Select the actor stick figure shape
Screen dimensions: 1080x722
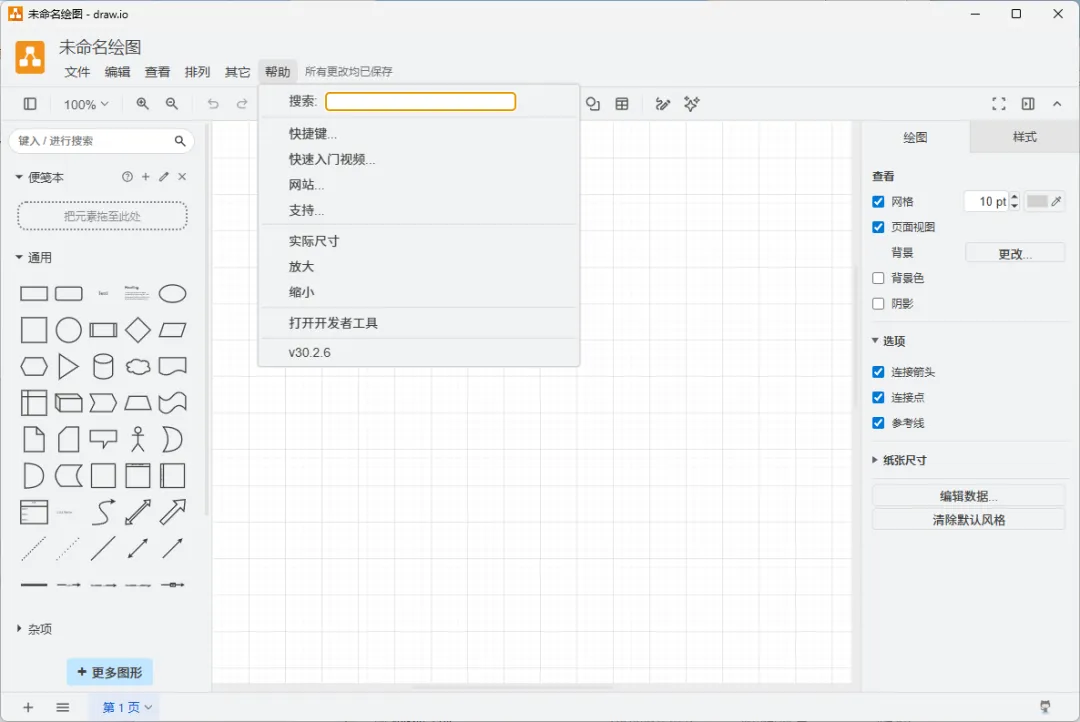(138, 440)
